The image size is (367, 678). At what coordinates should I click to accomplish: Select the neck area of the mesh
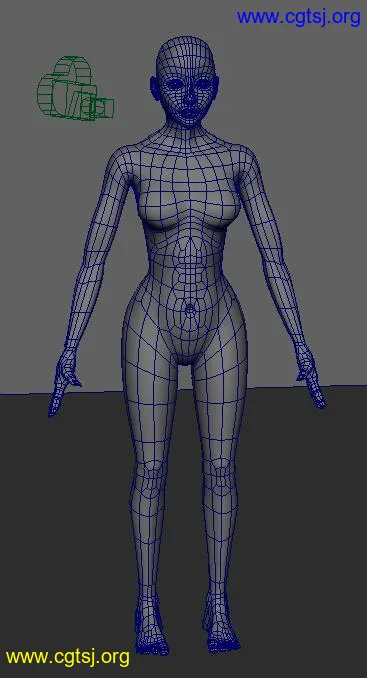tap(186, 134)
